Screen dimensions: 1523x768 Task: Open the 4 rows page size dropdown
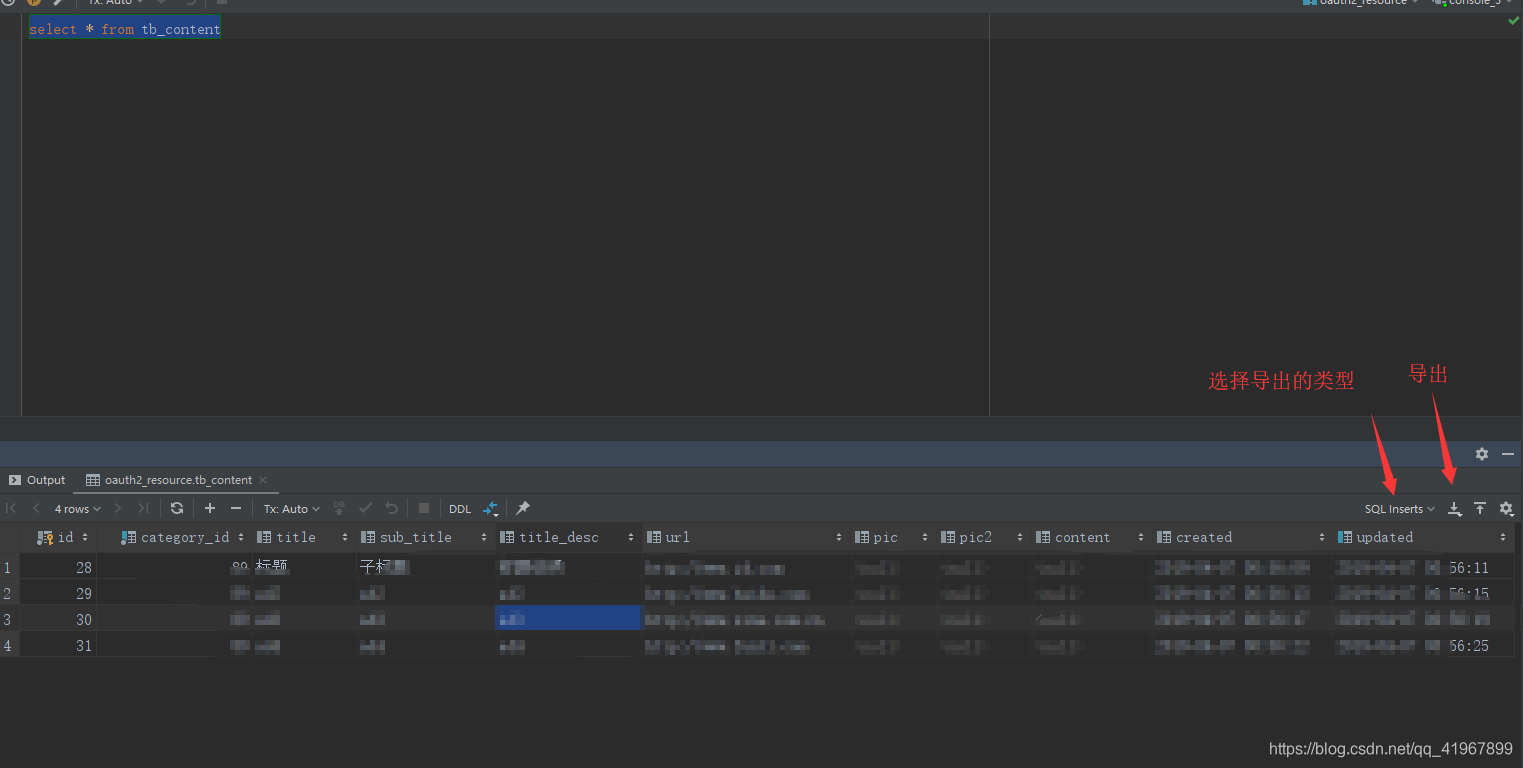pyautogui.click(x=78, y=509)
